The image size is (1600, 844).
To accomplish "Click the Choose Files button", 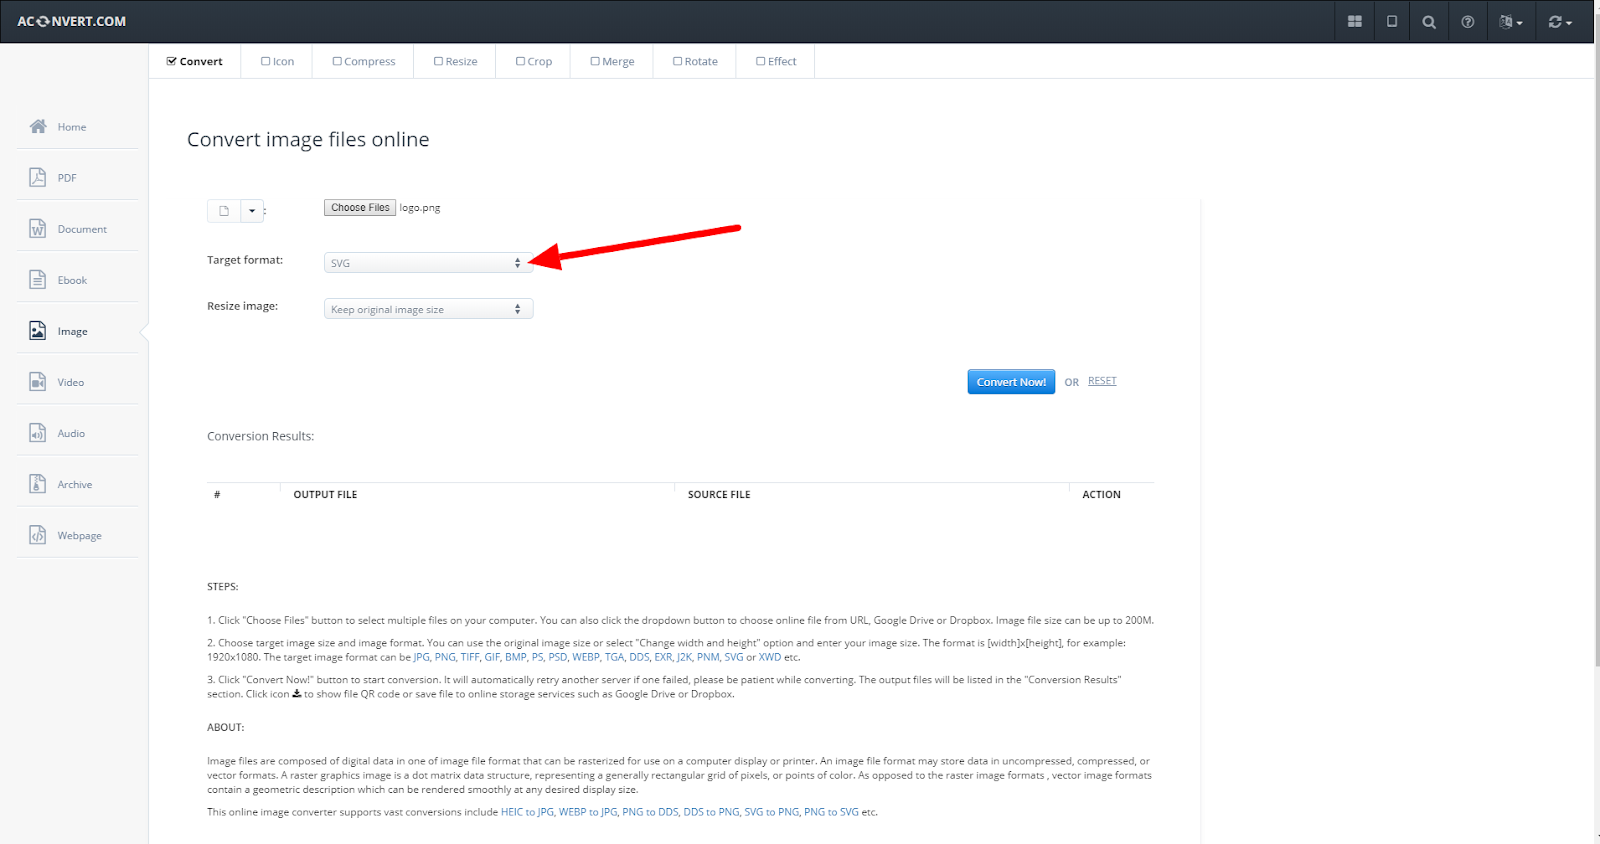I will click(x=360, y=207).
